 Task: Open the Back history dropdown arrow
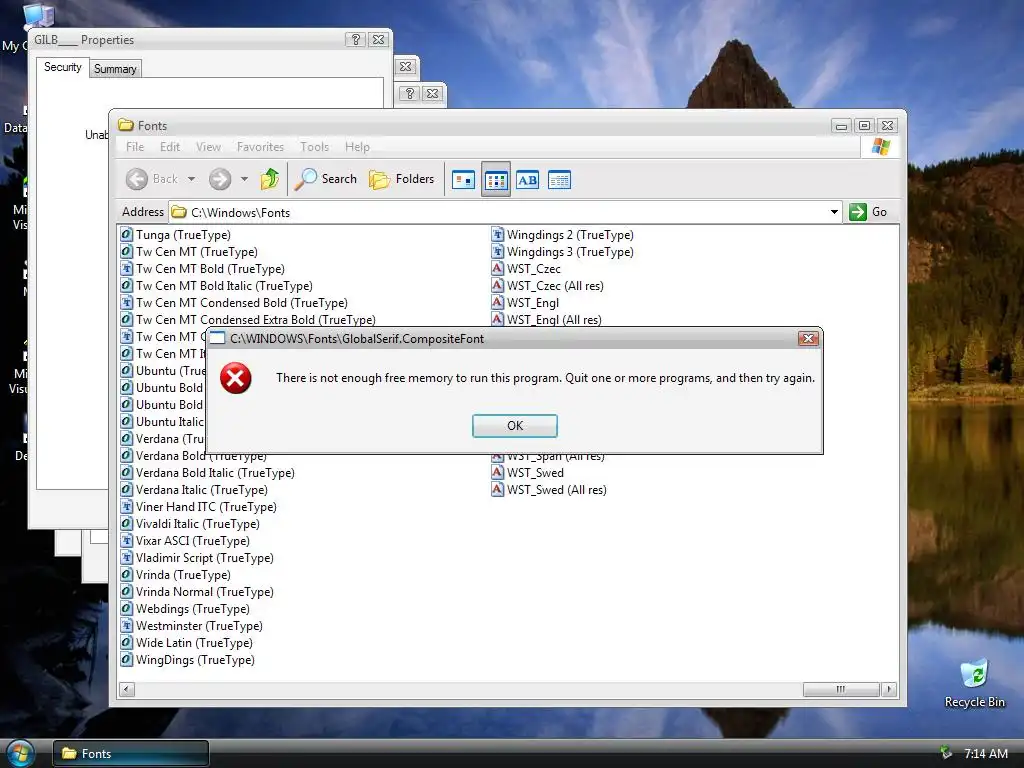click(191, 179)
